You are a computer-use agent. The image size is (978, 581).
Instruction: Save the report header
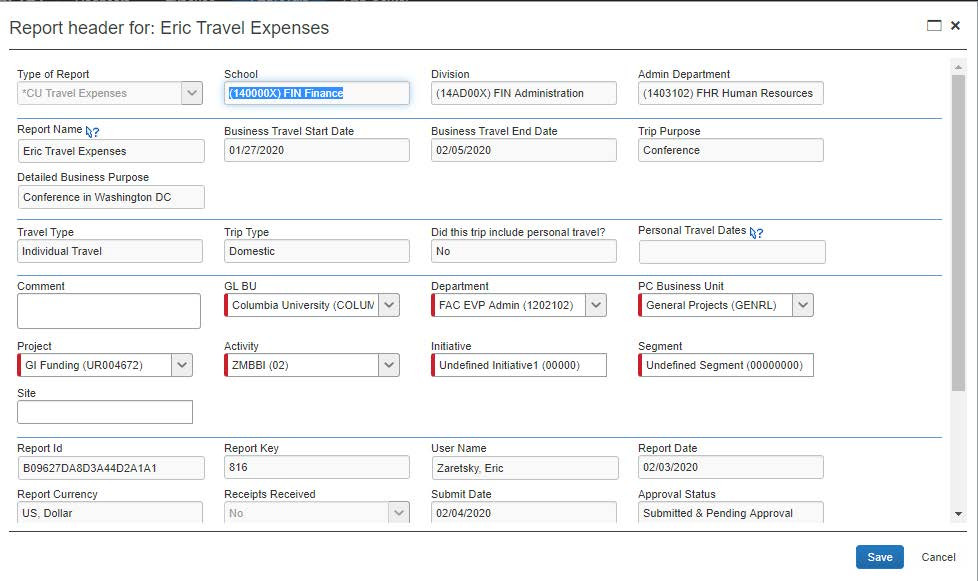[x=879, y=557]
